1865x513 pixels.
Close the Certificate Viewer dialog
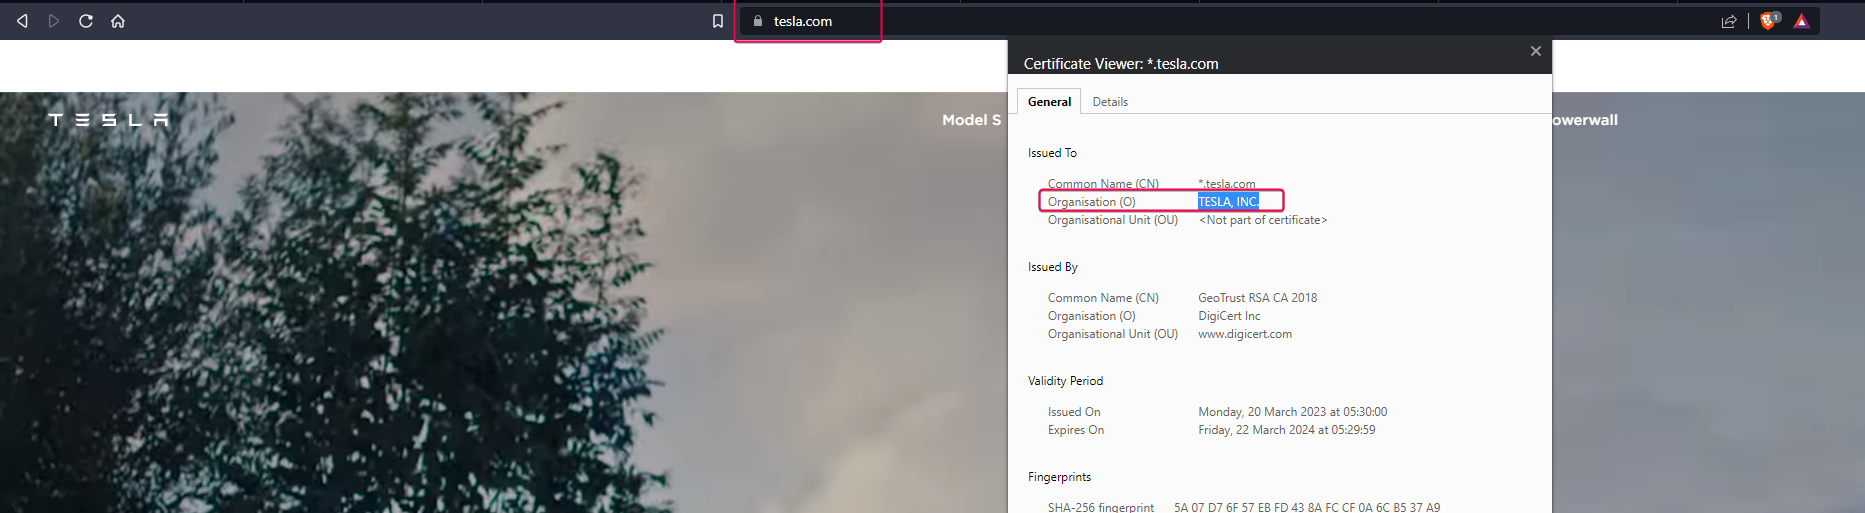click(1536, 51)
